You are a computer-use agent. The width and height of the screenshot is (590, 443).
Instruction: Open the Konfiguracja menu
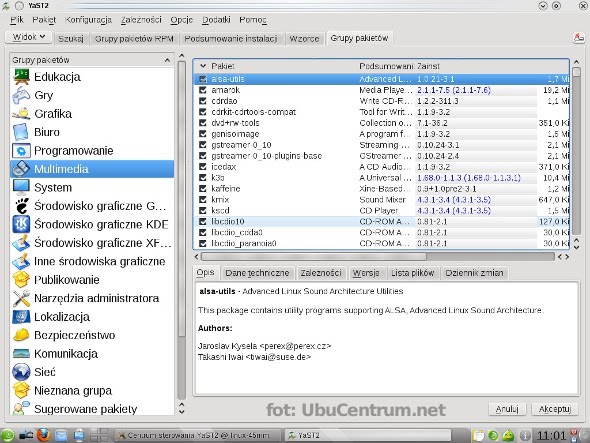(x=88, y=20)
